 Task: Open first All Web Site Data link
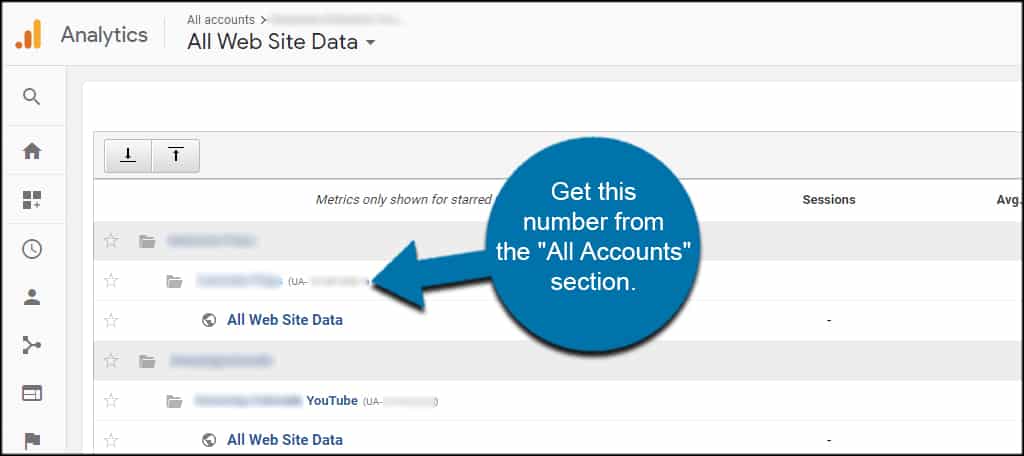(285, 320)
